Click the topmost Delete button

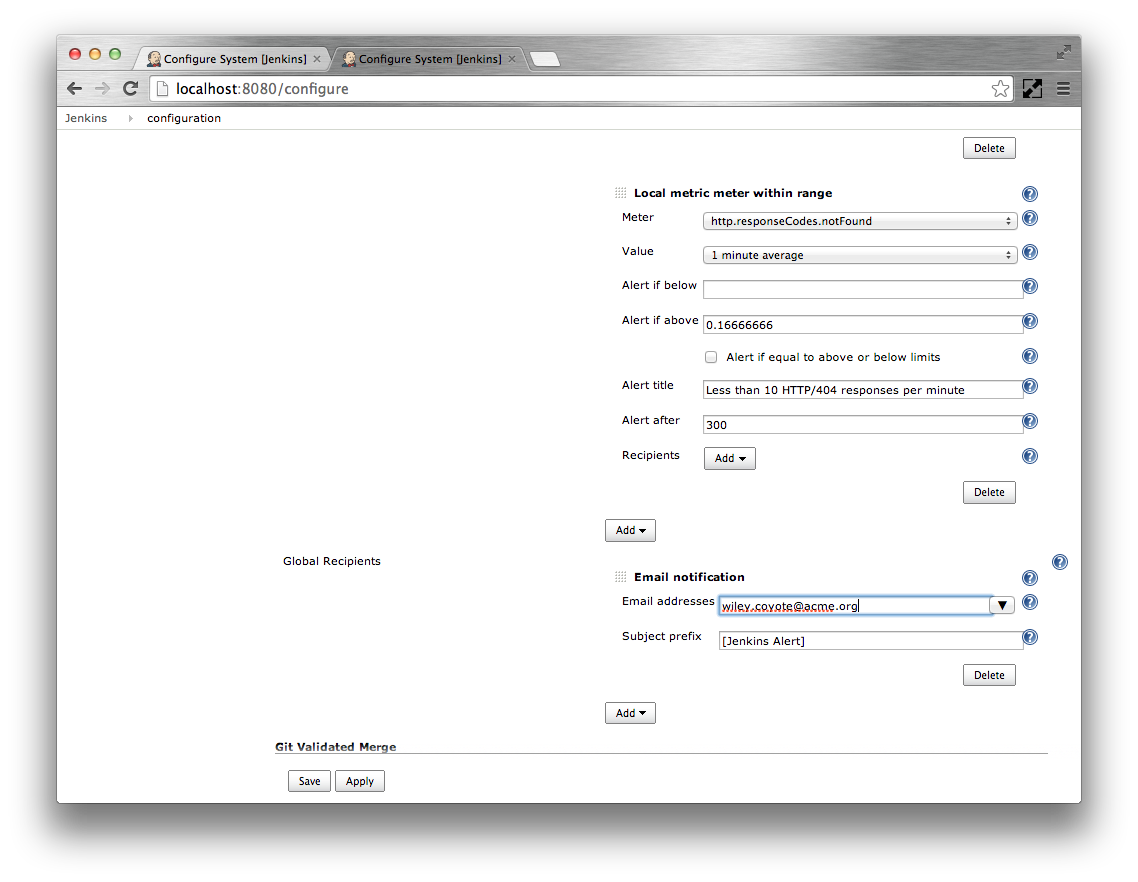988,148
